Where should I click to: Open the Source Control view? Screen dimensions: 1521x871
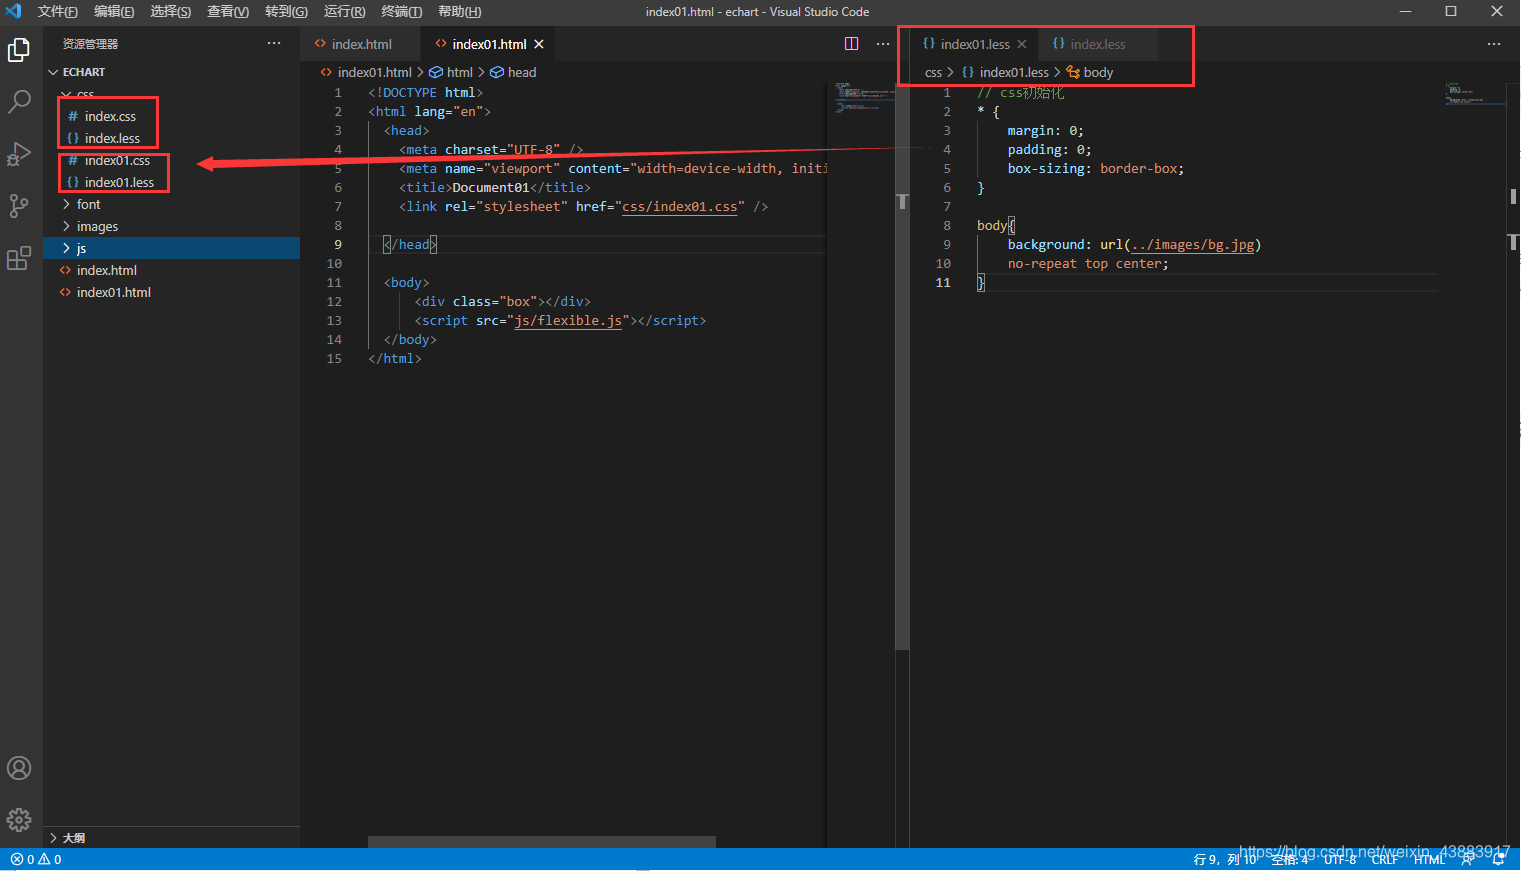(19, 206)
